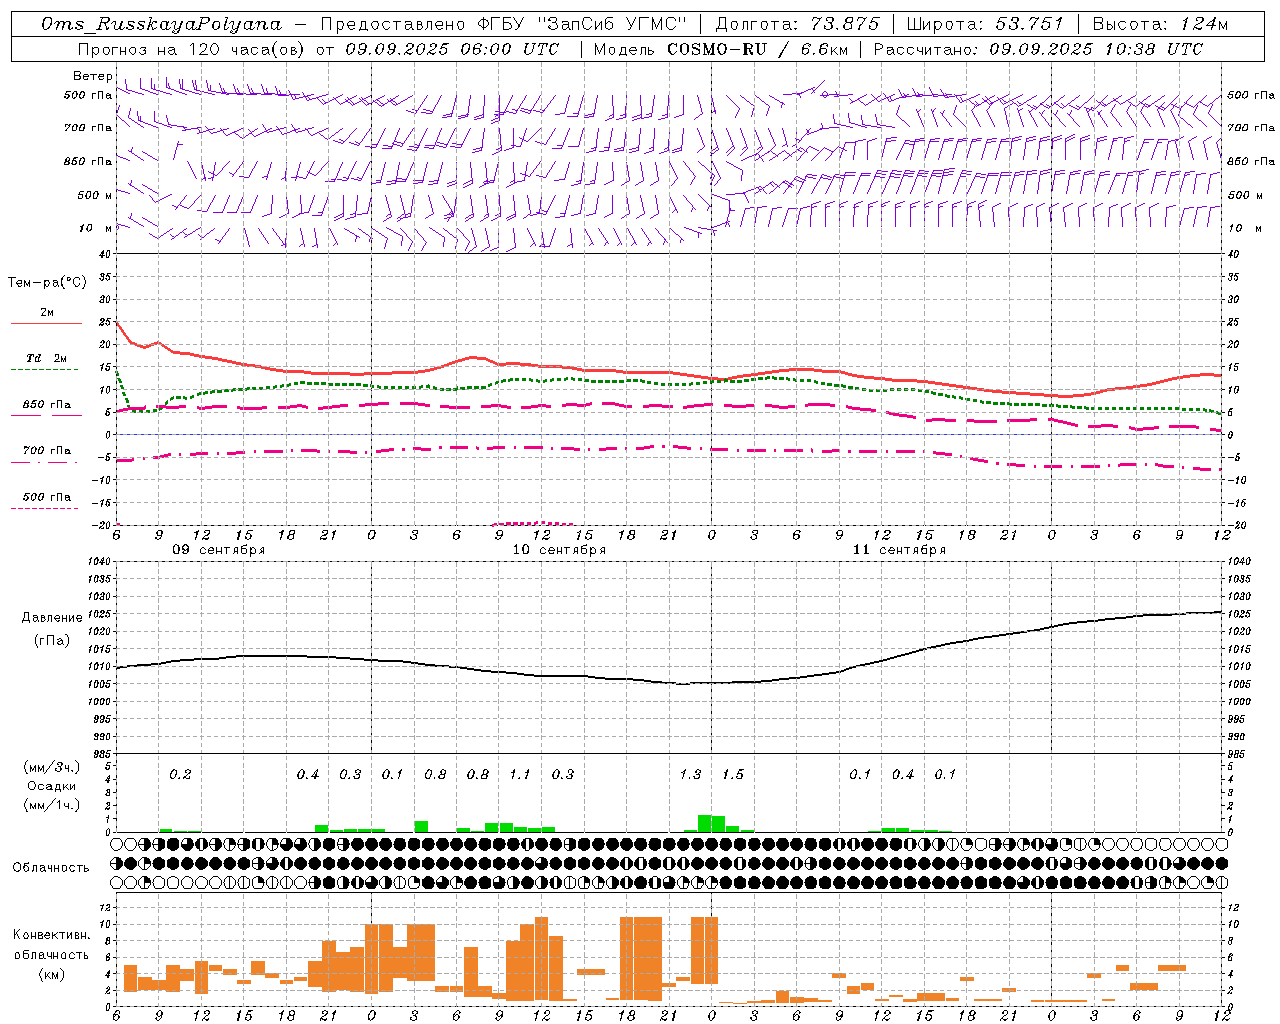This screenshot has height=1024, width=1280.
Task: Select forecast start 09.09.2025 06:00 UTC
Action: [x=452, y=49]
